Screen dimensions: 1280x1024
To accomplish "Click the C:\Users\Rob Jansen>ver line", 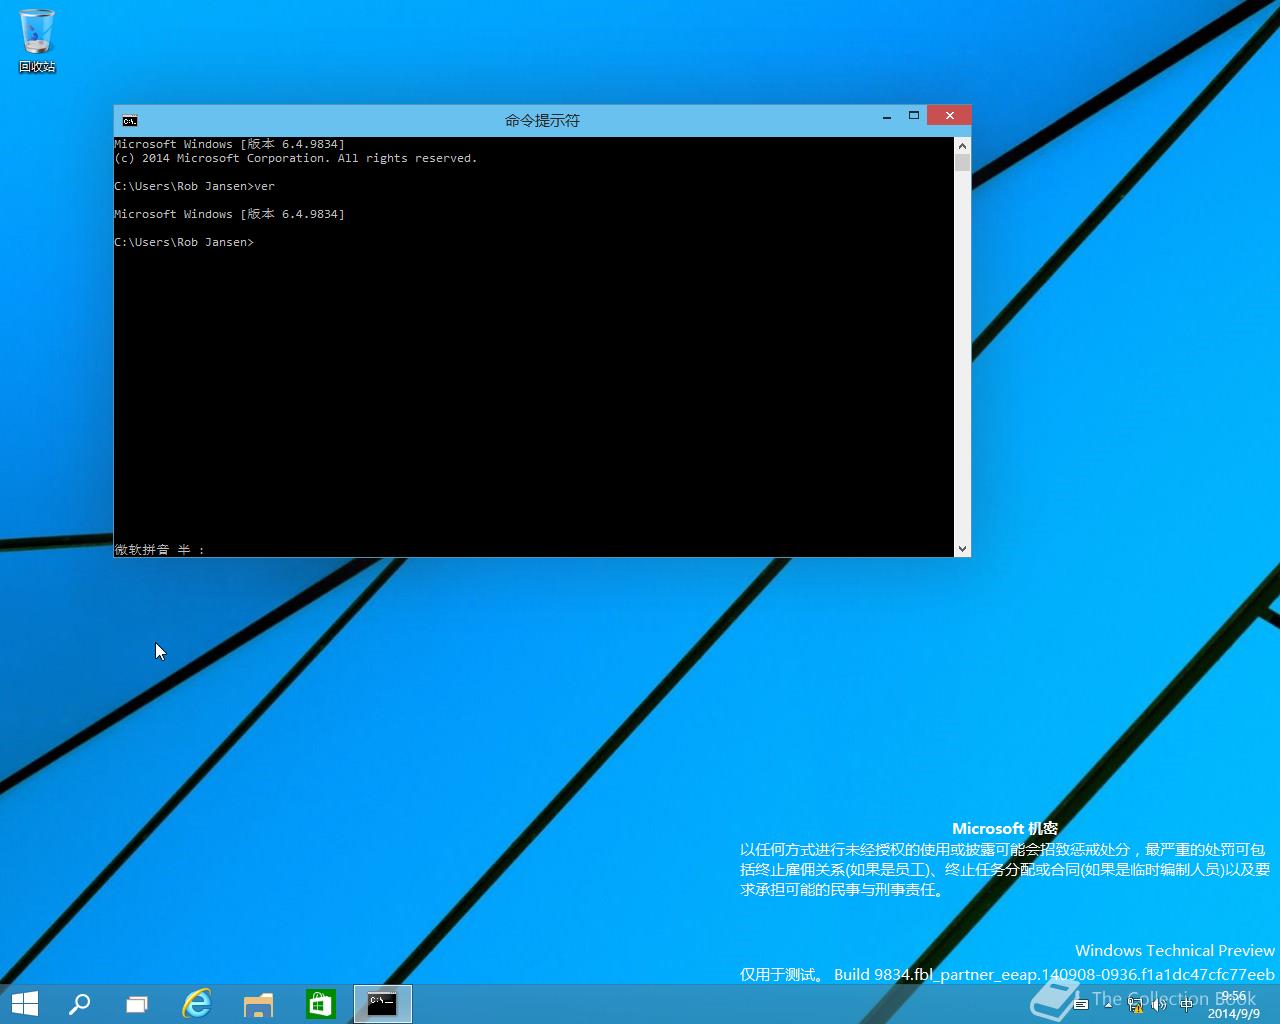I will pos(194,186).
